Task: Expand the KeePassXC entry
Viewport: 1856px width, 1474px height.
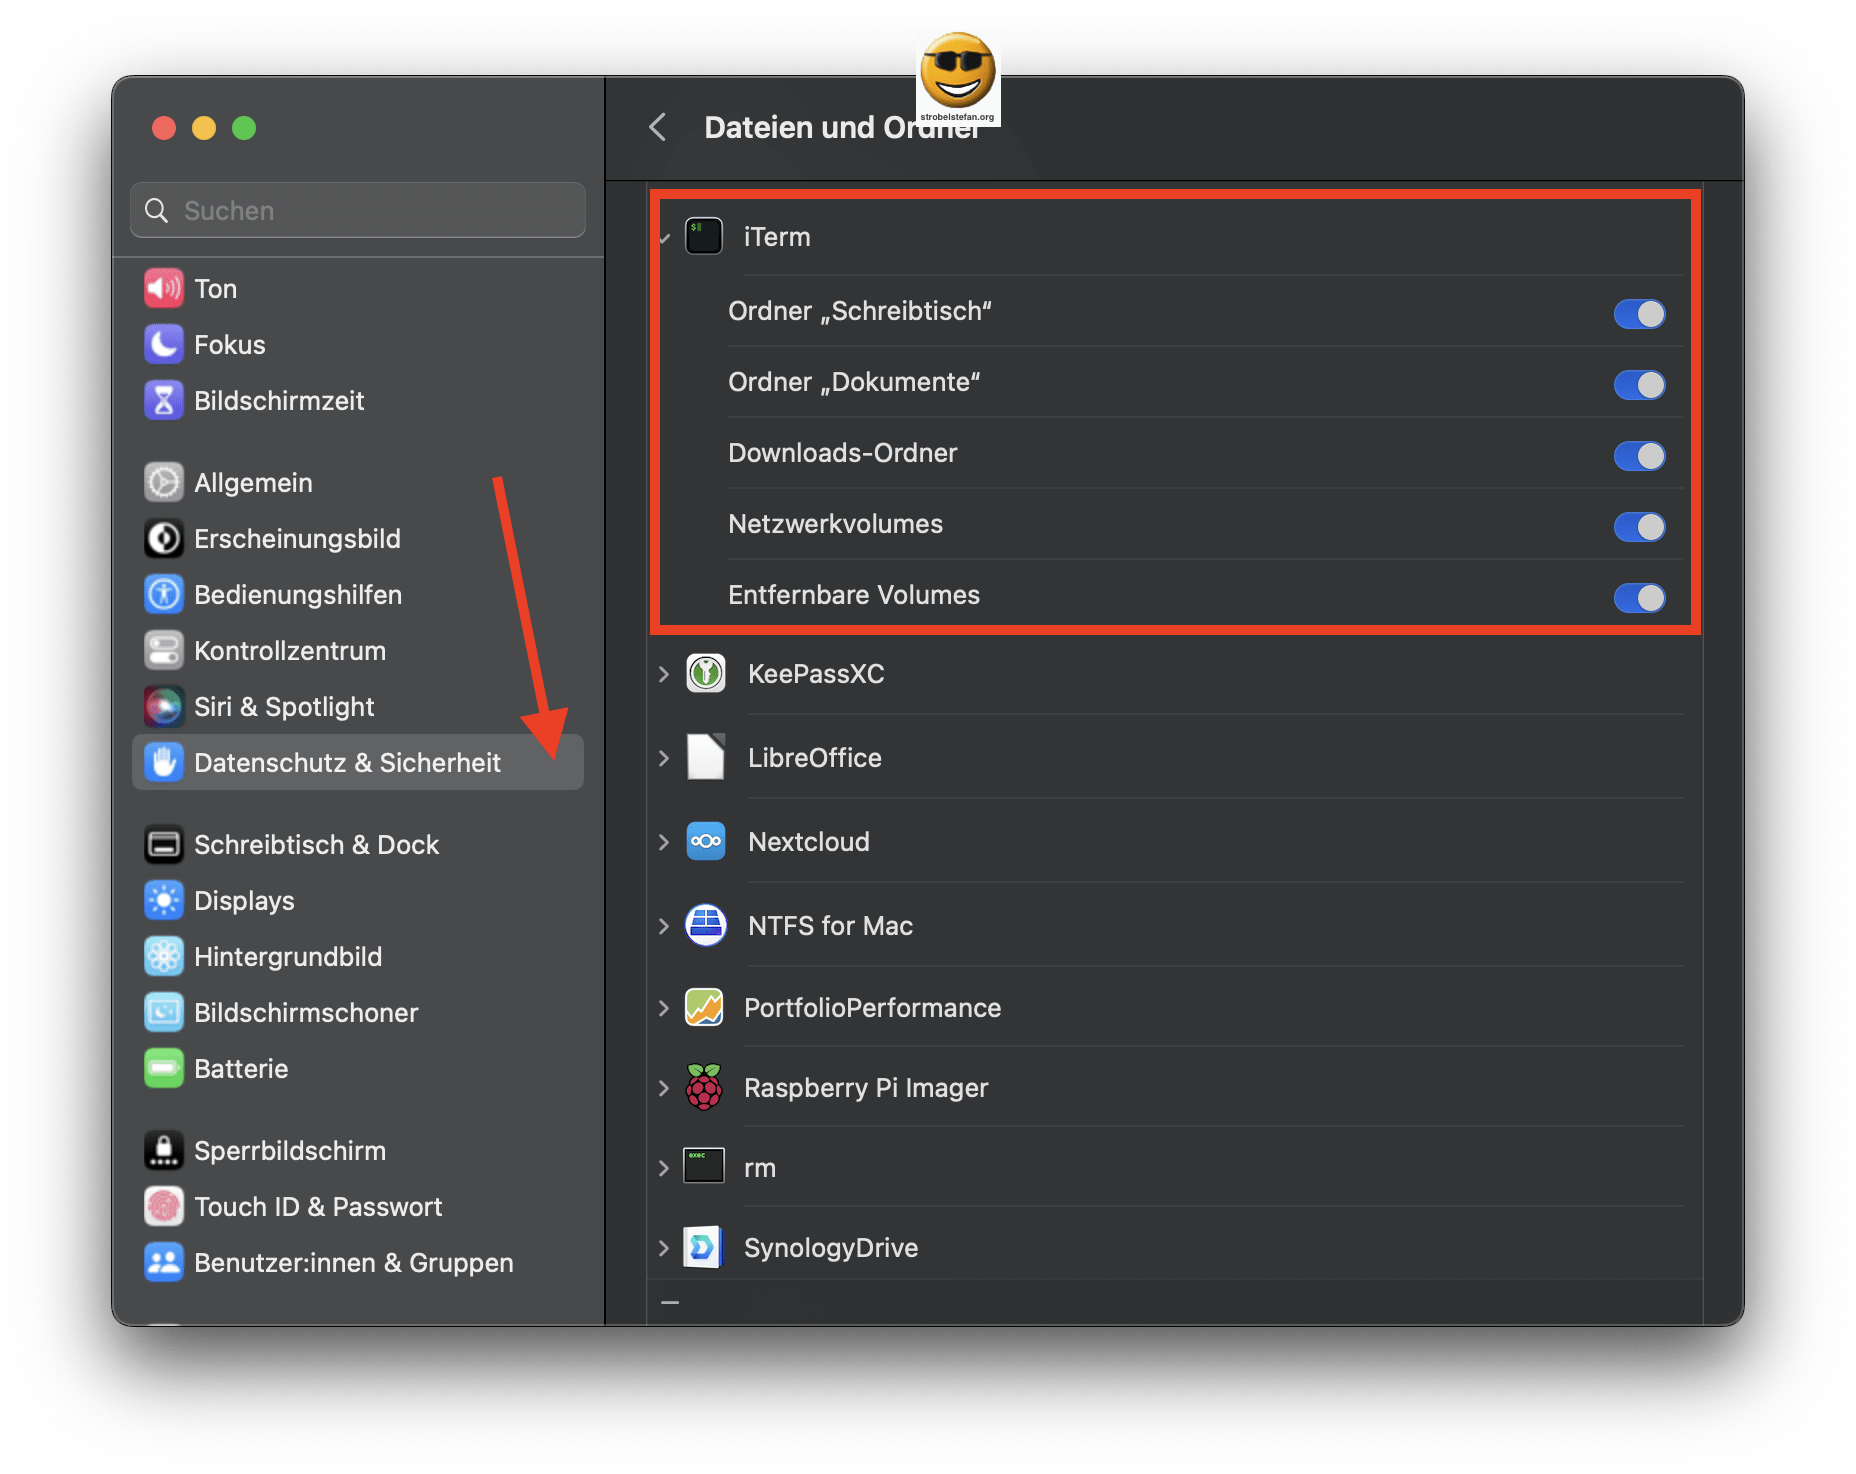Action: [x=664, y=674]
